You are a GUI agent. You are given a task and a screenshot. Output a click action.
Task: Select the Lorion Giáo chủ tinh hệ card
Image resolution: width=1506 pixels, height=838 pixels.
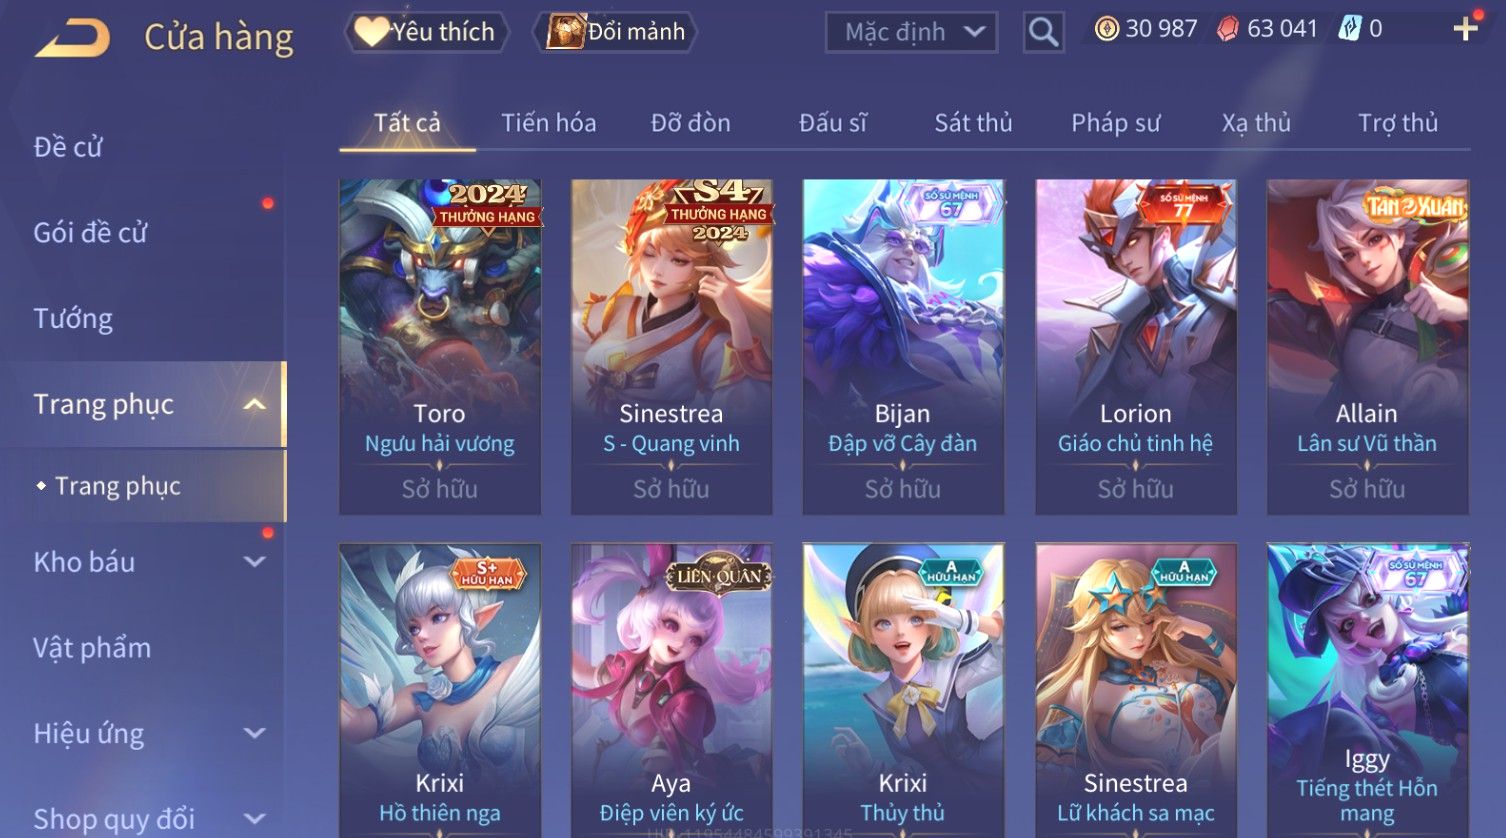(1136, 347)
